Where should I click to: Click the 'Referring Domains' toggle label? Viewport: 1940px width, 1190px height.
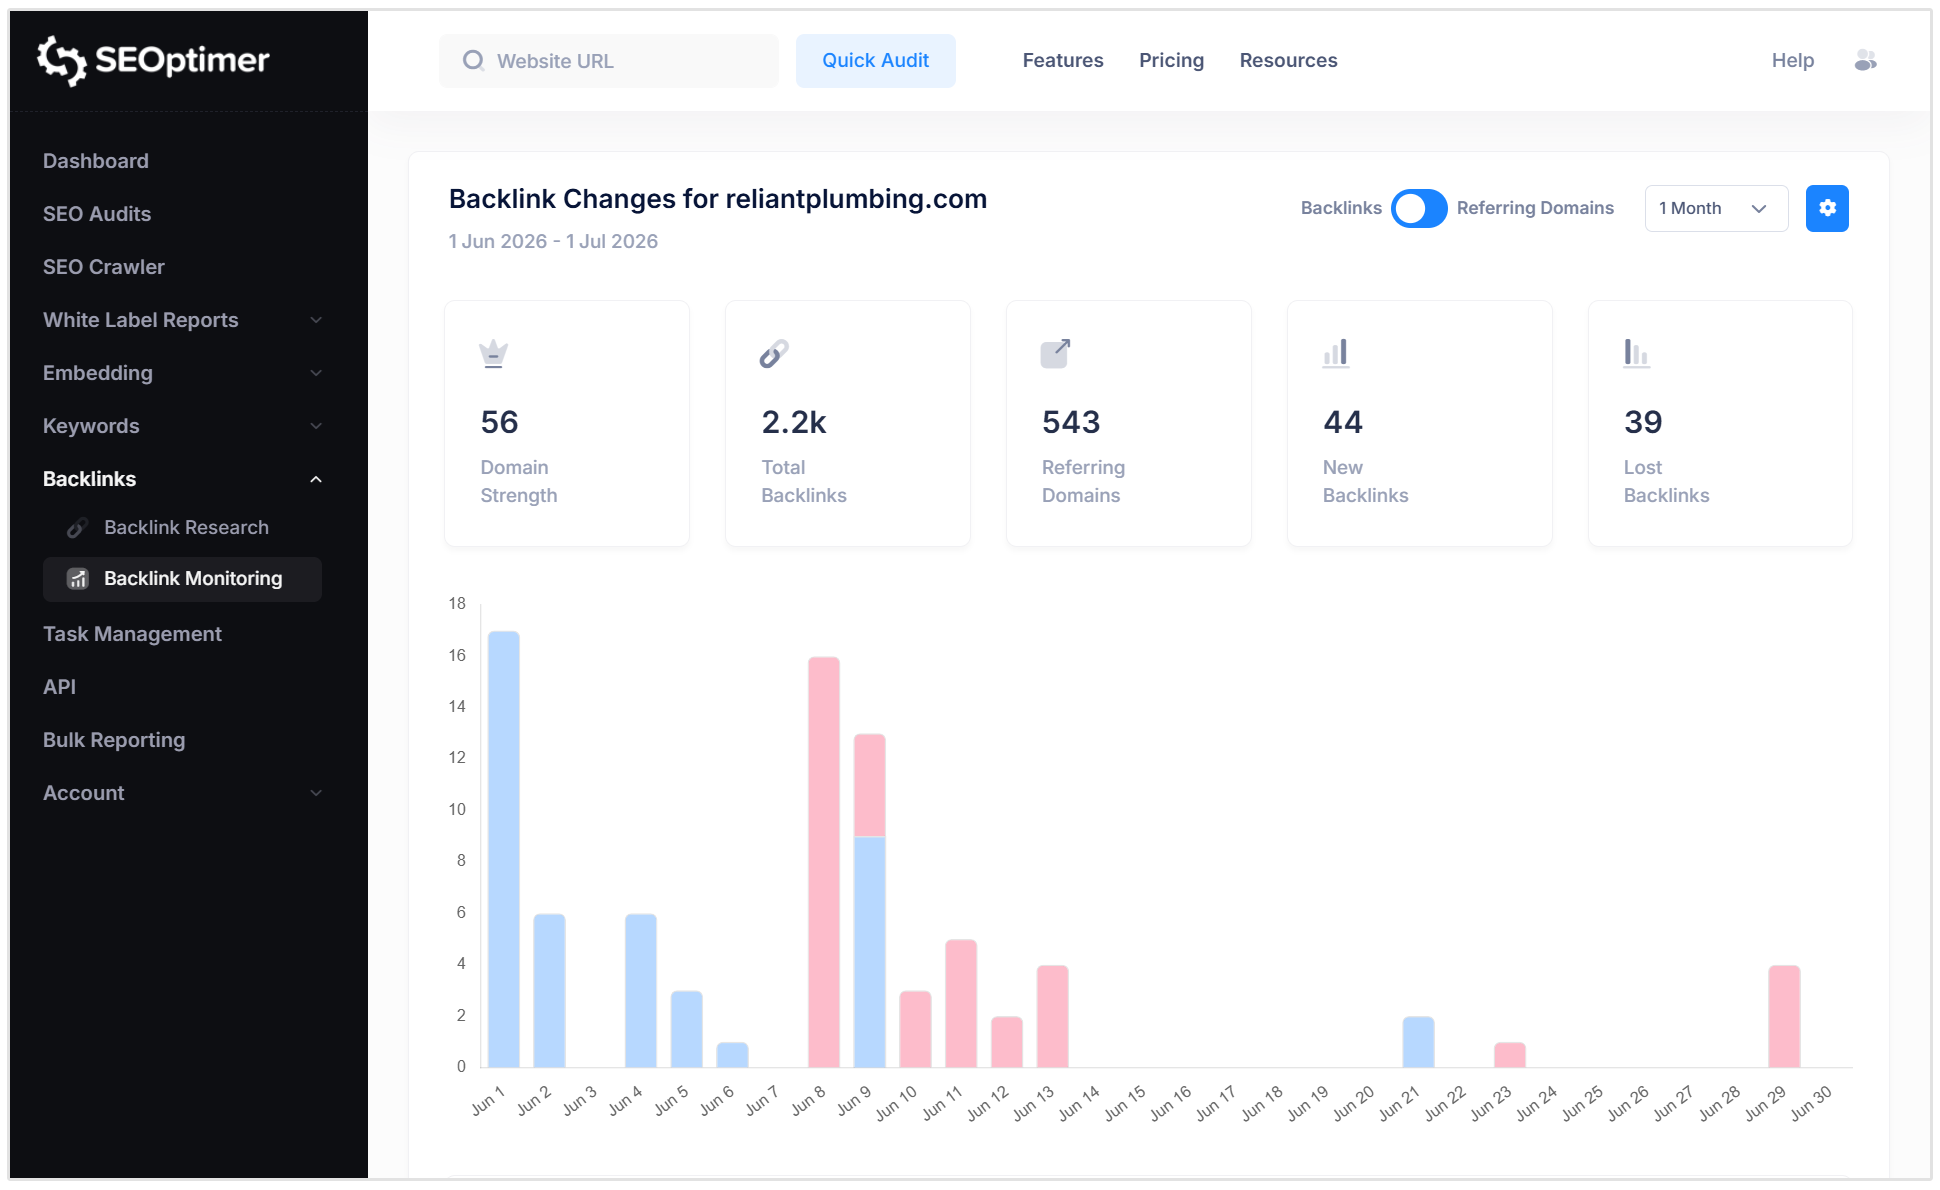pyautogui.click(x=1535, y=208)
